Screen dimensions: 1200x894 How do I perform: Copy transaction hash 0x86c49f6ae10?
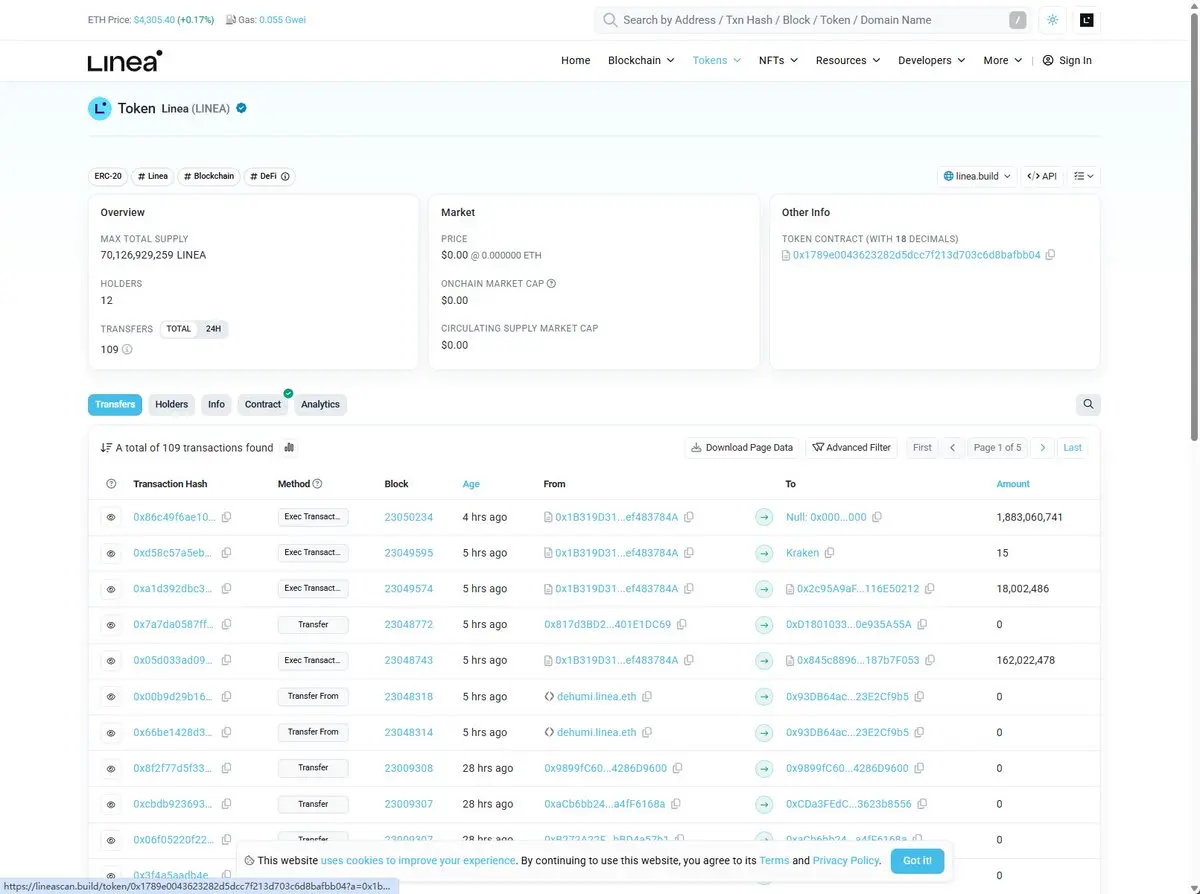pos(227,517)
